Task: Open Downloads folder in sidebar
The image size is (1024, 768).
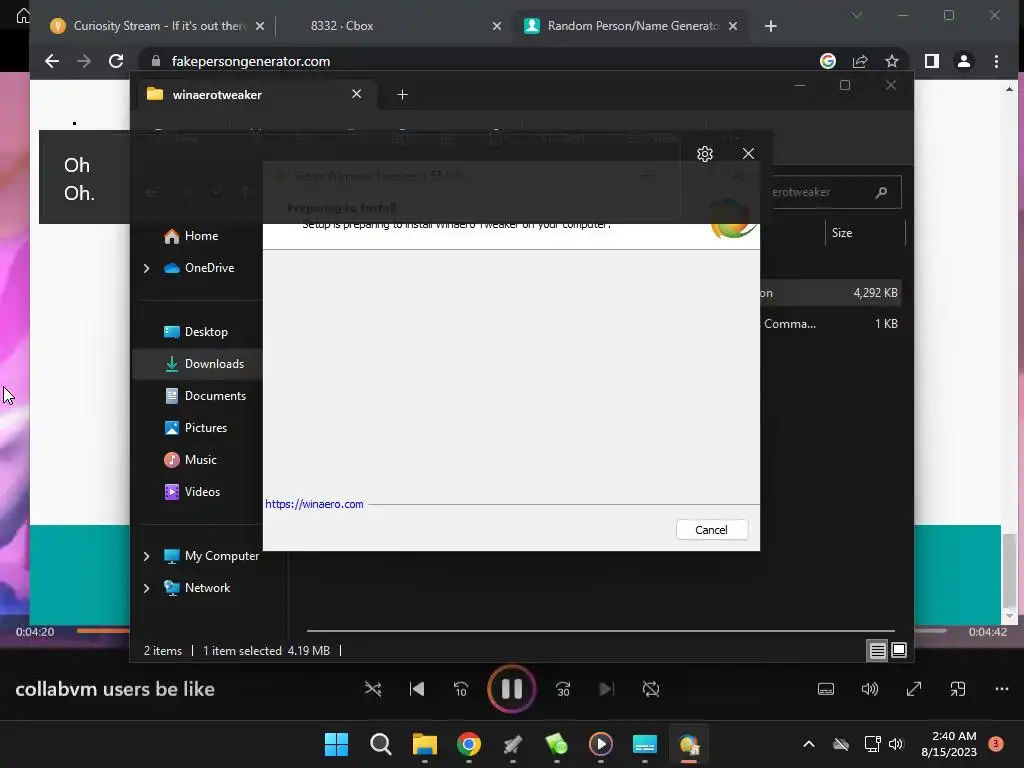Action: pyautogui.click(x=204, y=364)
